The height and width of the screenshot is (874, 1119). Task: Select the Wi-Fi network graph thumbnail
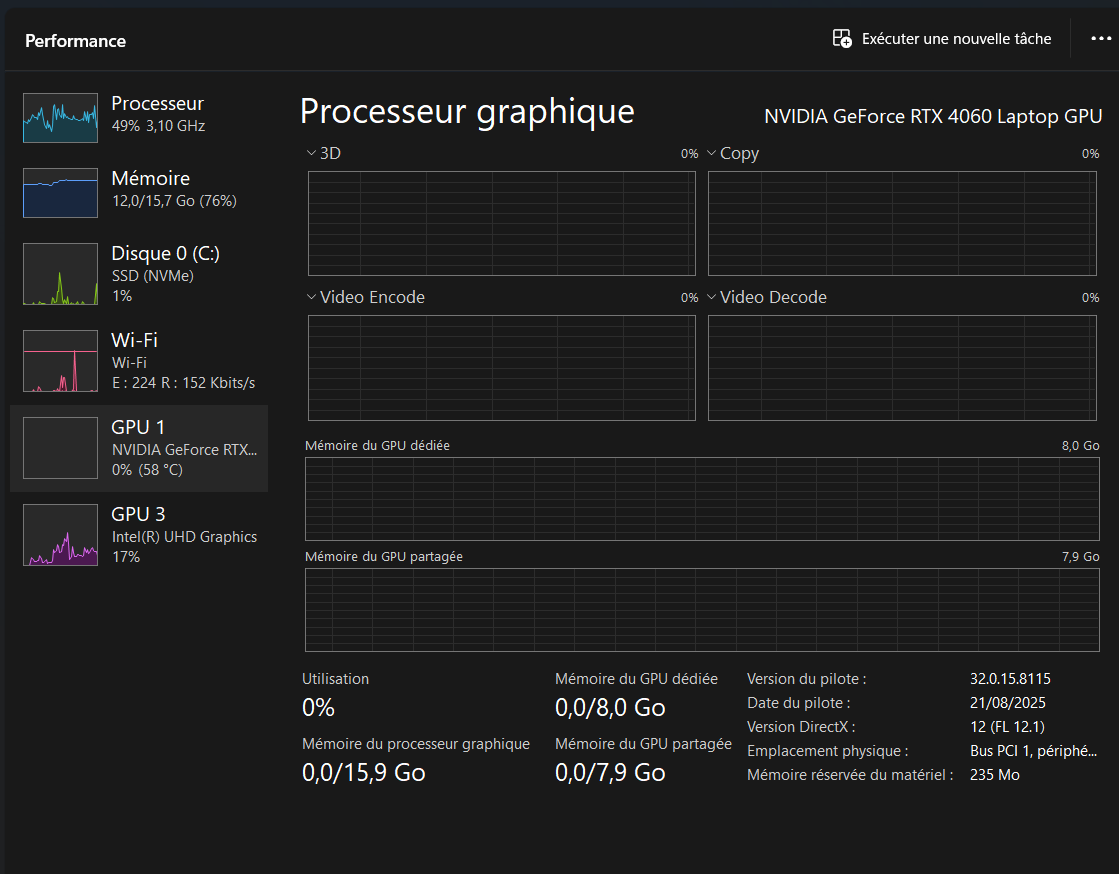pyautogui.click(x=60, y=361)
